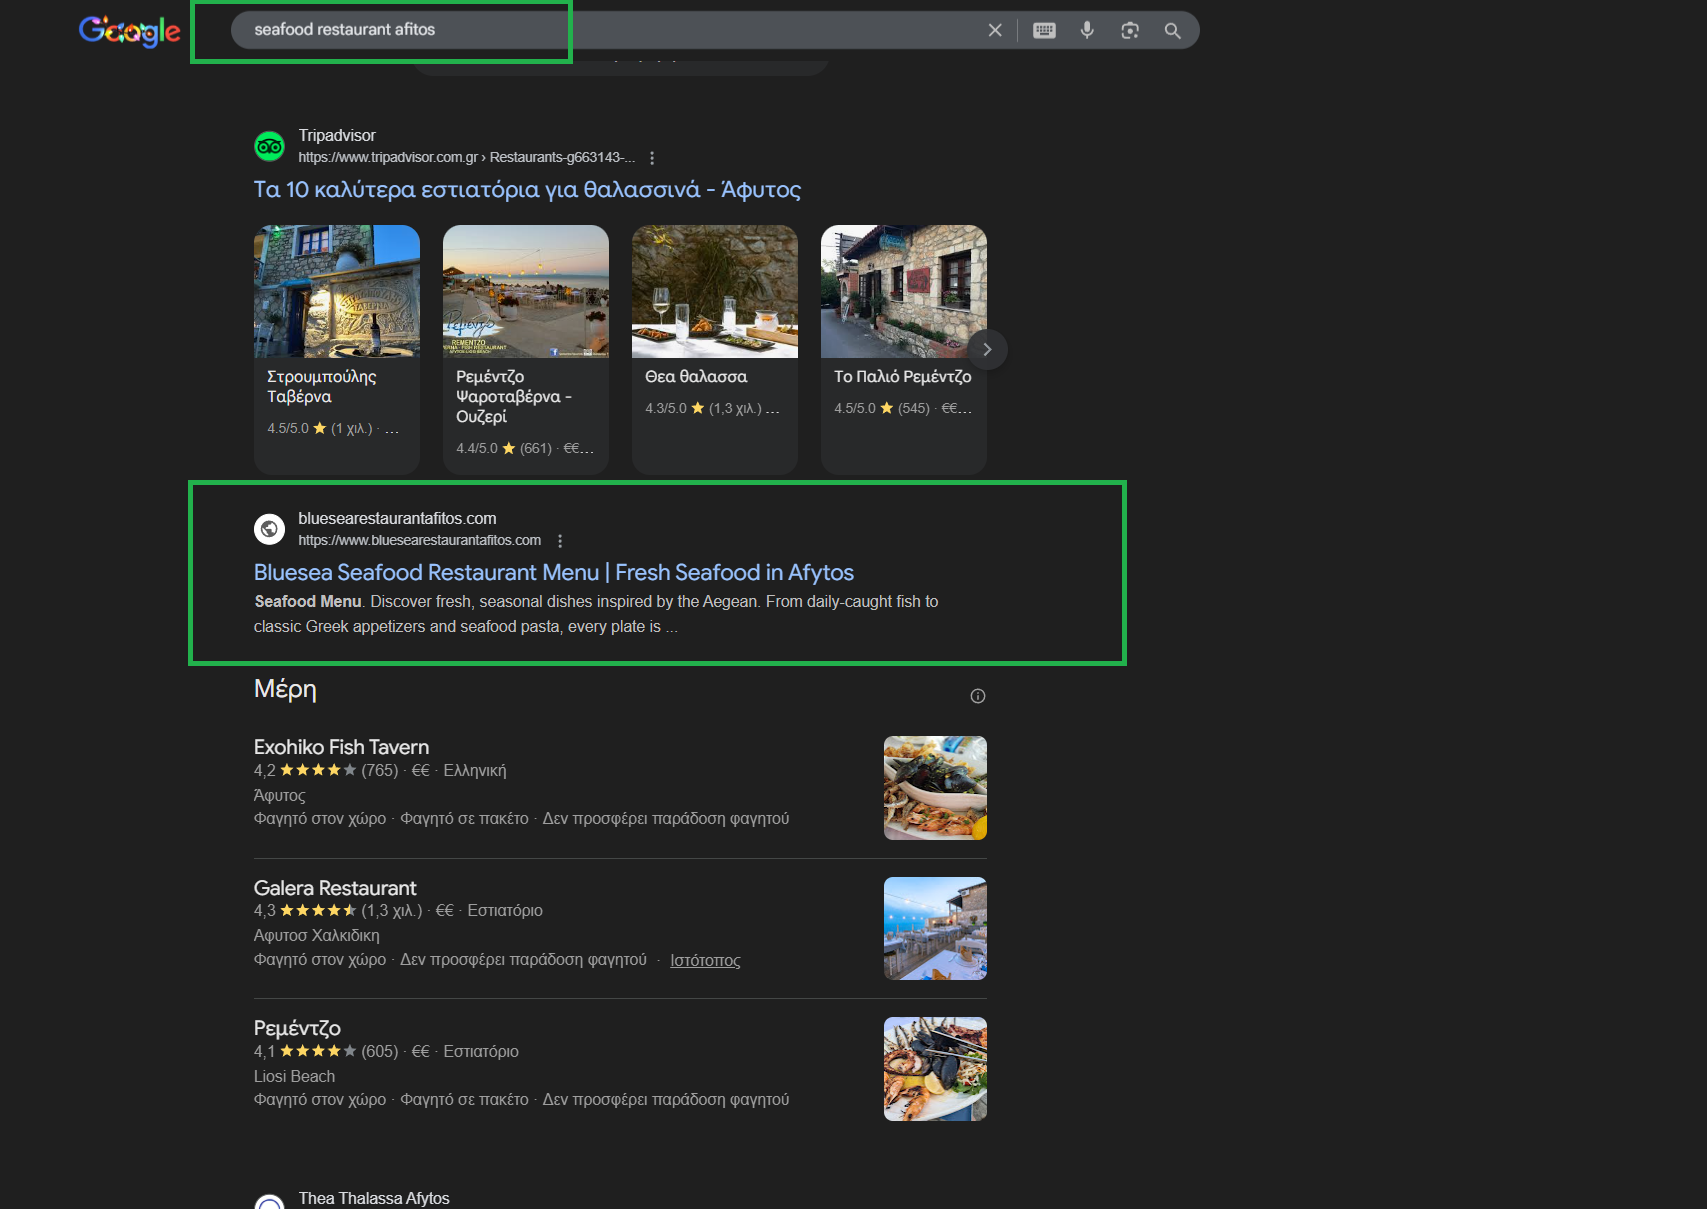Clear the search box text
This screenshot has width=1707, height=1209.
tap(994, 30)
